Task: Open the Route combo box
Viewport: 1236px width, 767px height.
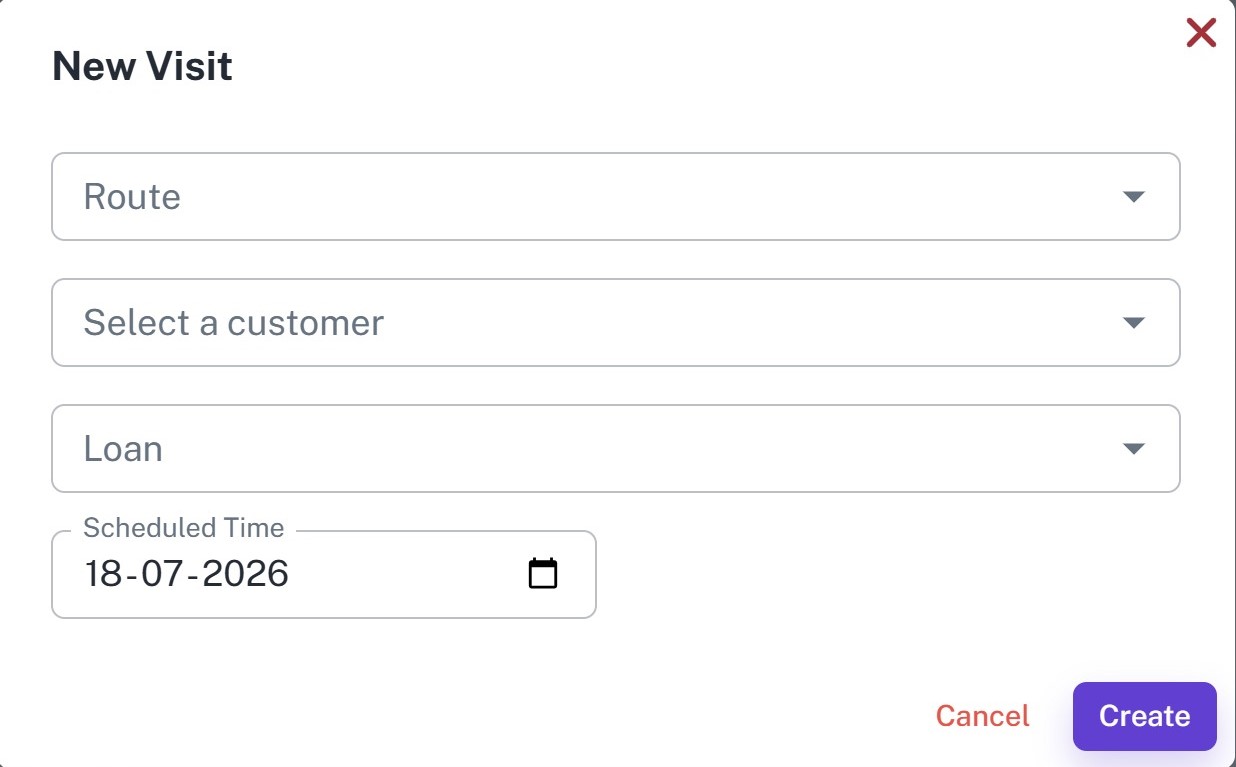Action: [616, 196]
